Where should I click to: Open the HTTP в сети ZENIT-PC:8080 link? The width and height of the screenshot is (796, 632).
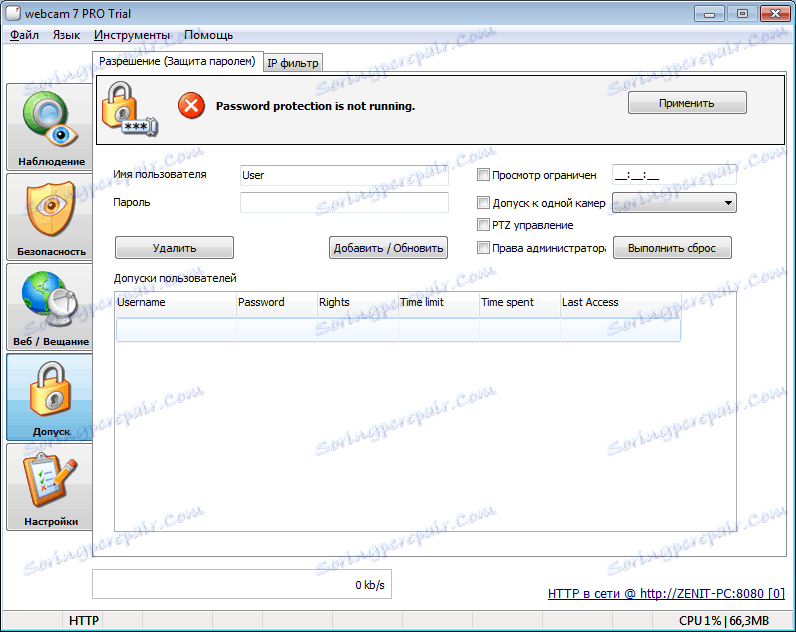pos(666,593)
